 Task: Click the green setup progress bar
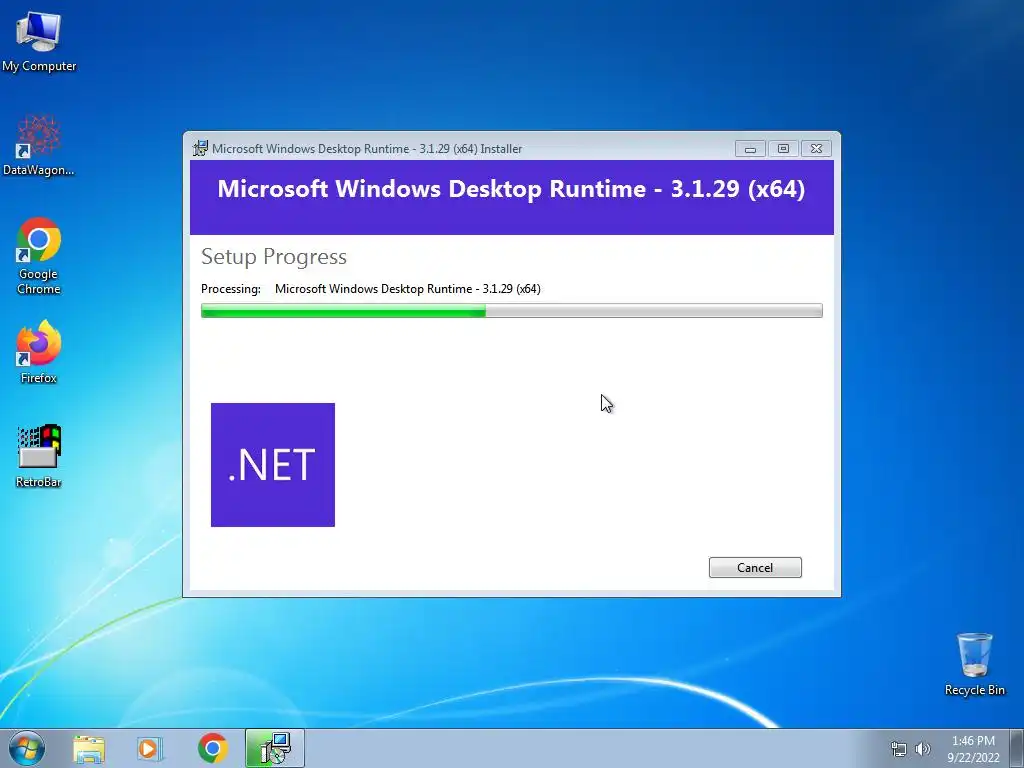pos(511,311)
